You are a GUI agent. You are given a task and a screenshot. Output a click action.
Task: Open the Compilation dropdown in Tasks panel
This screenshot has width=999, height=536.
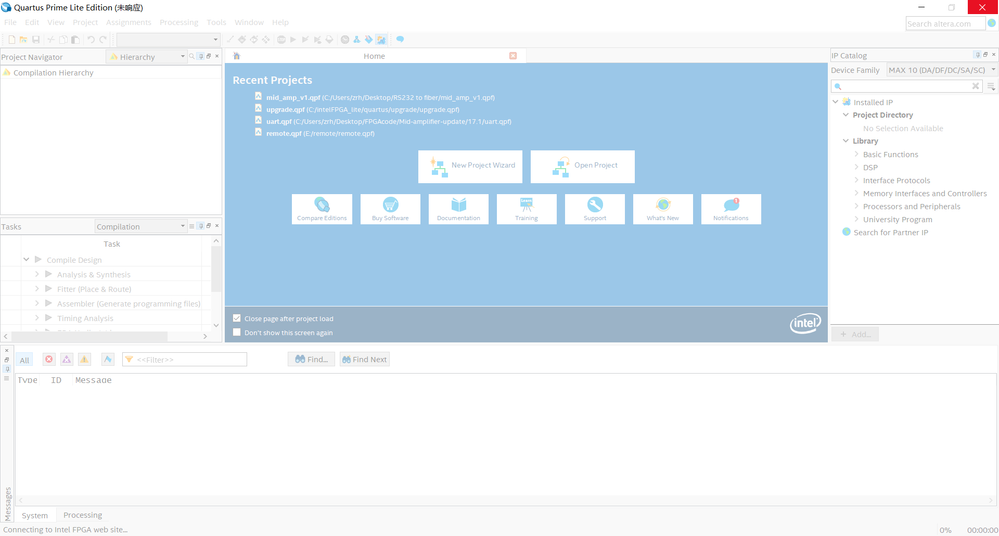click(140, 226)
